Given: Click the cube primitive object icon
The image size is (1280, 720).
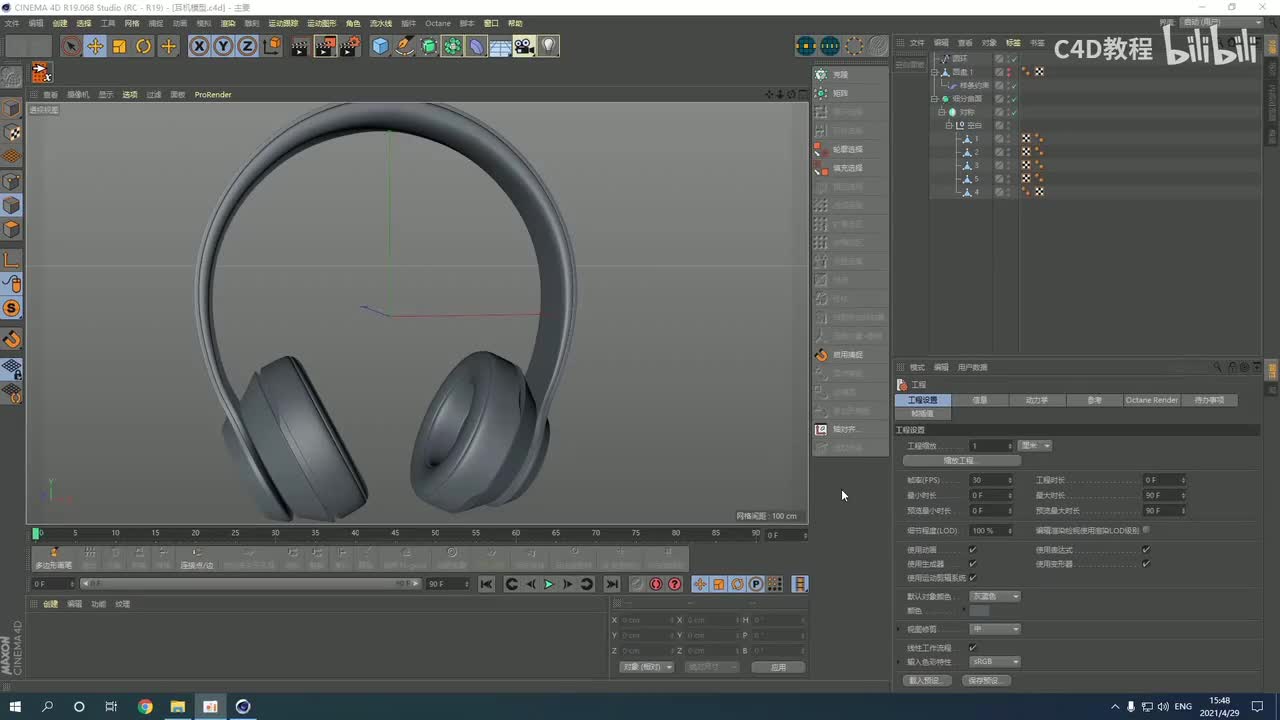Looking at the screenshot, I should point(380,46).
